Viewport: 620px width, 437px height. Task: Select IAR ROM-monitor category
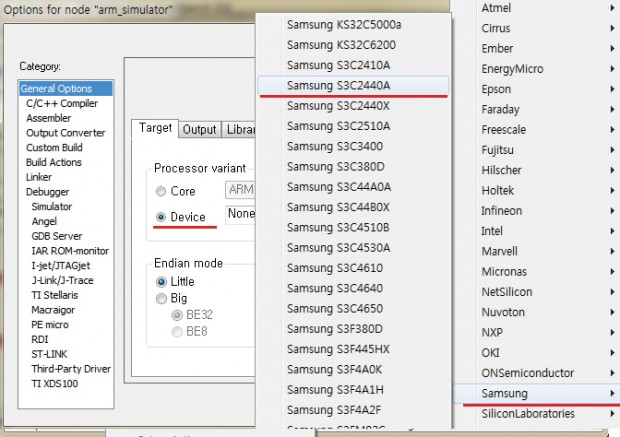[70, 251]
